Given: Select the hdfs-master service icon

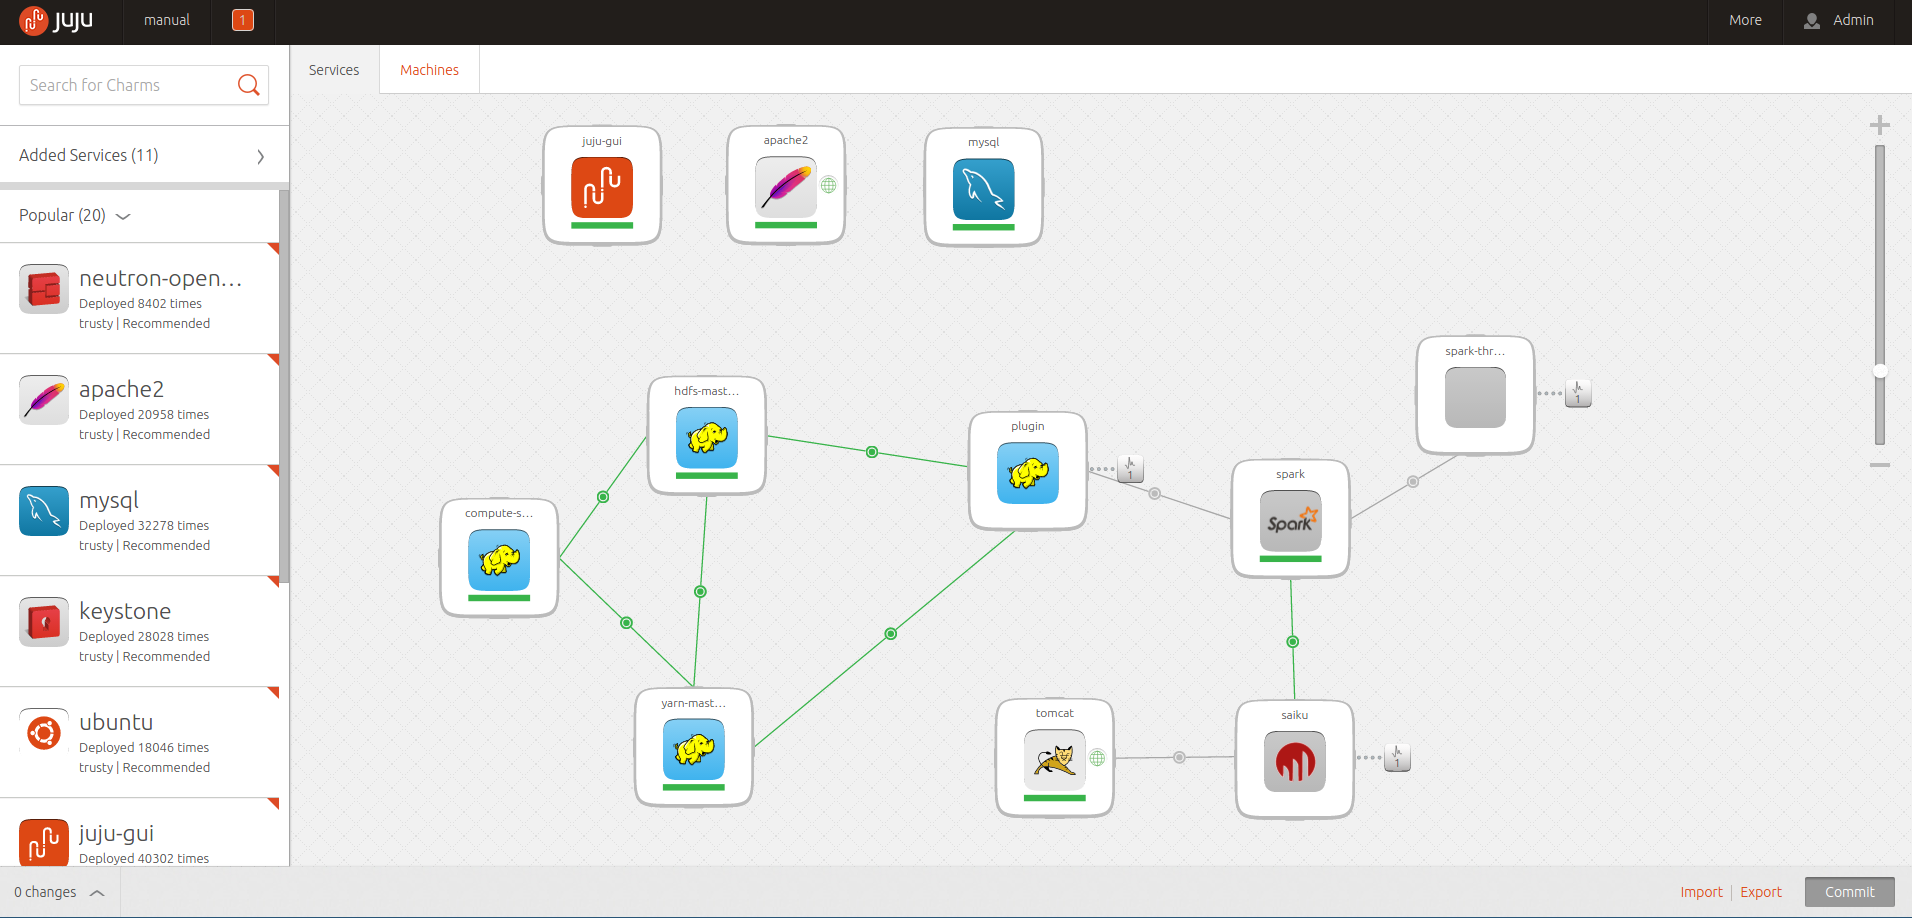Looking at the screenshot, I should (x=707, y=437).
